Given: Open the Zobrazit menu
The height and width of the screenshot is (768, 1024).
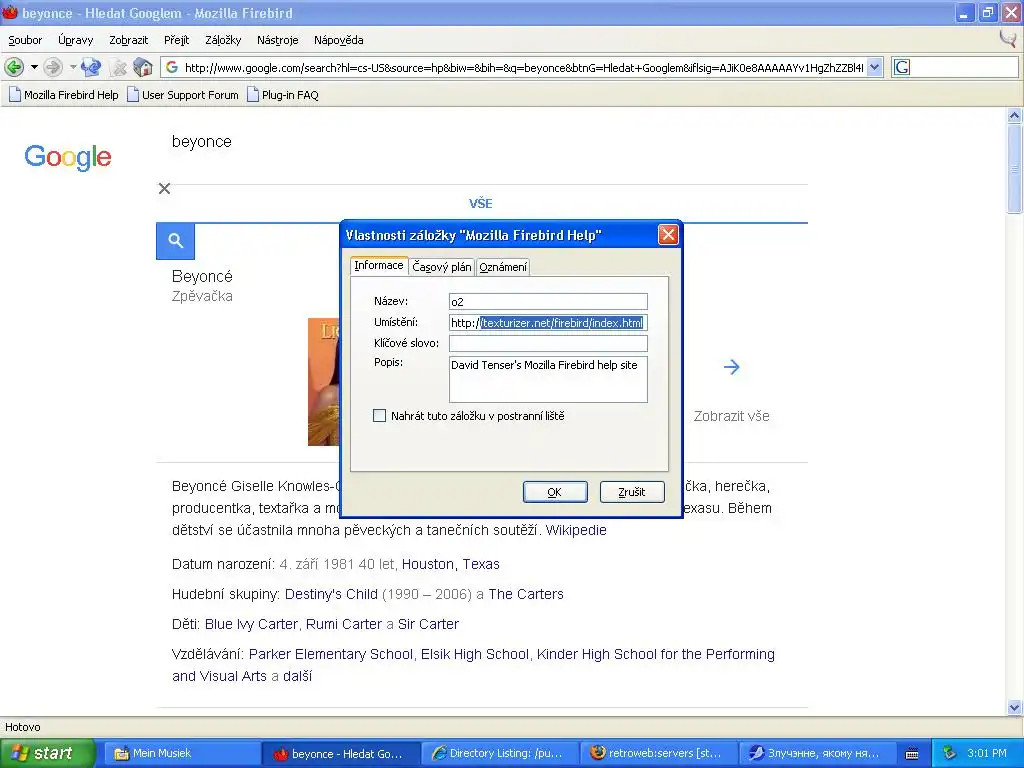Looking at the screenshot, I should 129,40.
